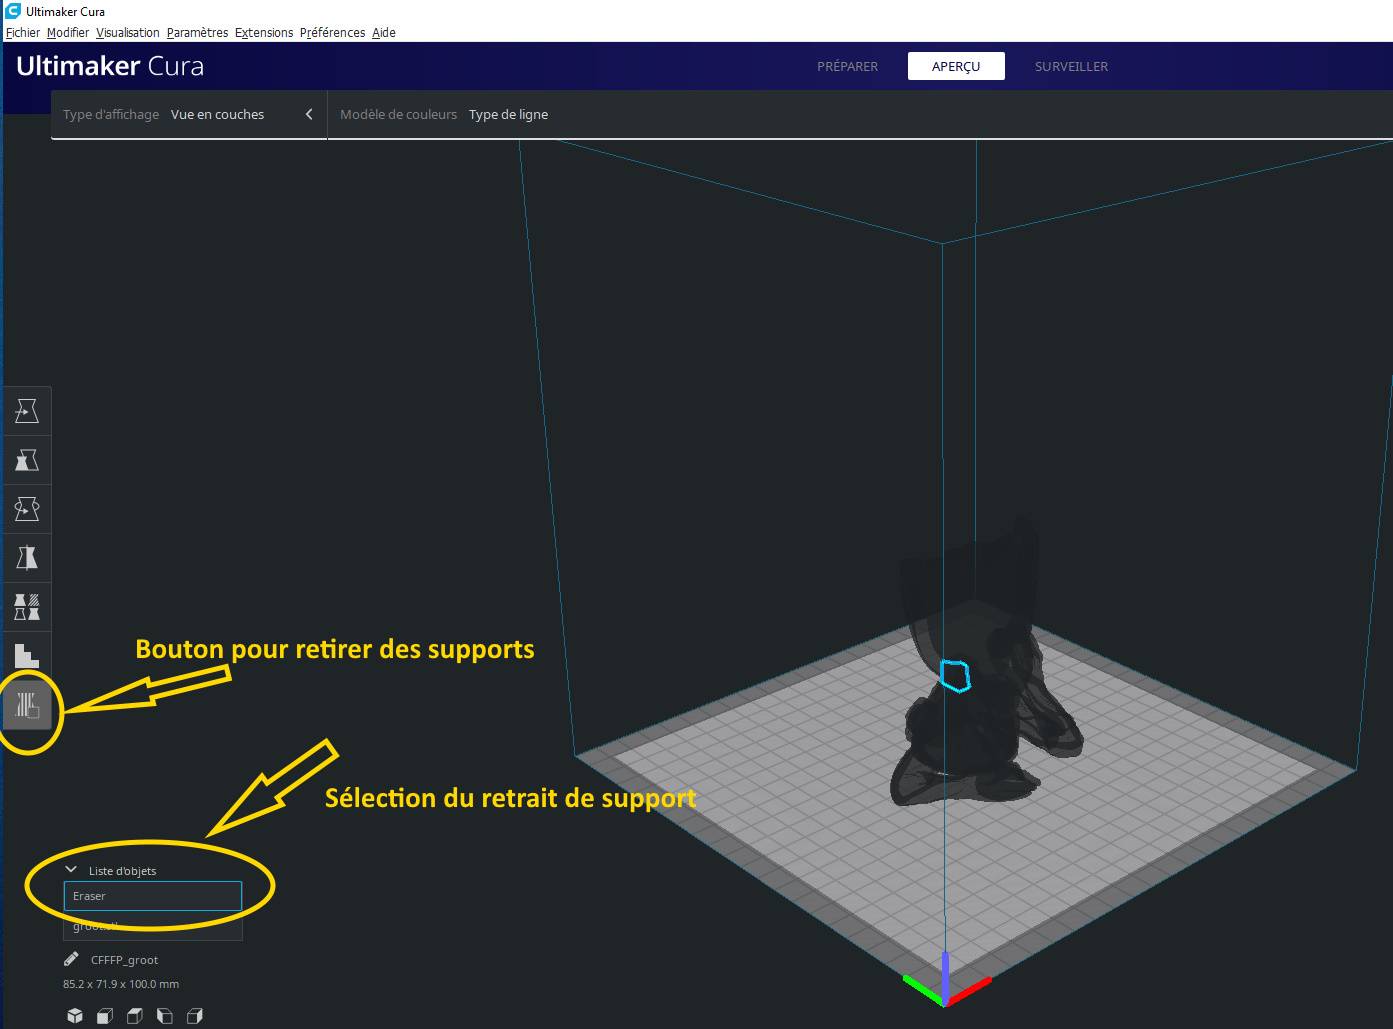Viewport: 1393px width, 1029px height.
Task: Select the Rotate tool
Action: pyautogui.click(x=27, y=509)
